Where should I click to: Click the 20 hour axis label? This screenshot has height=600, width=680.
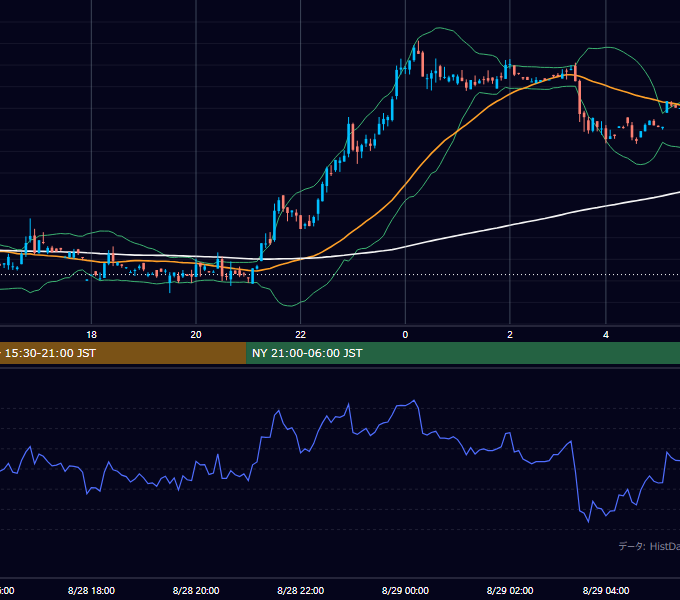(x=196, y=335)
